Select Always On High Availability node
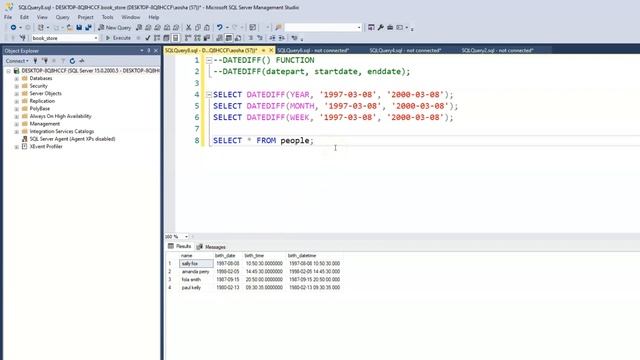The image size is (640, 360). pyautogui.click(x=60, y=116)
